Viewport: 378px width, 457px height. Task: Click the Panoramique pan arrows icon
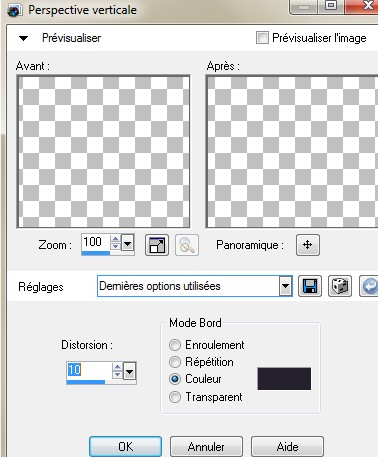pyautogui.click(x=307, y=245)
